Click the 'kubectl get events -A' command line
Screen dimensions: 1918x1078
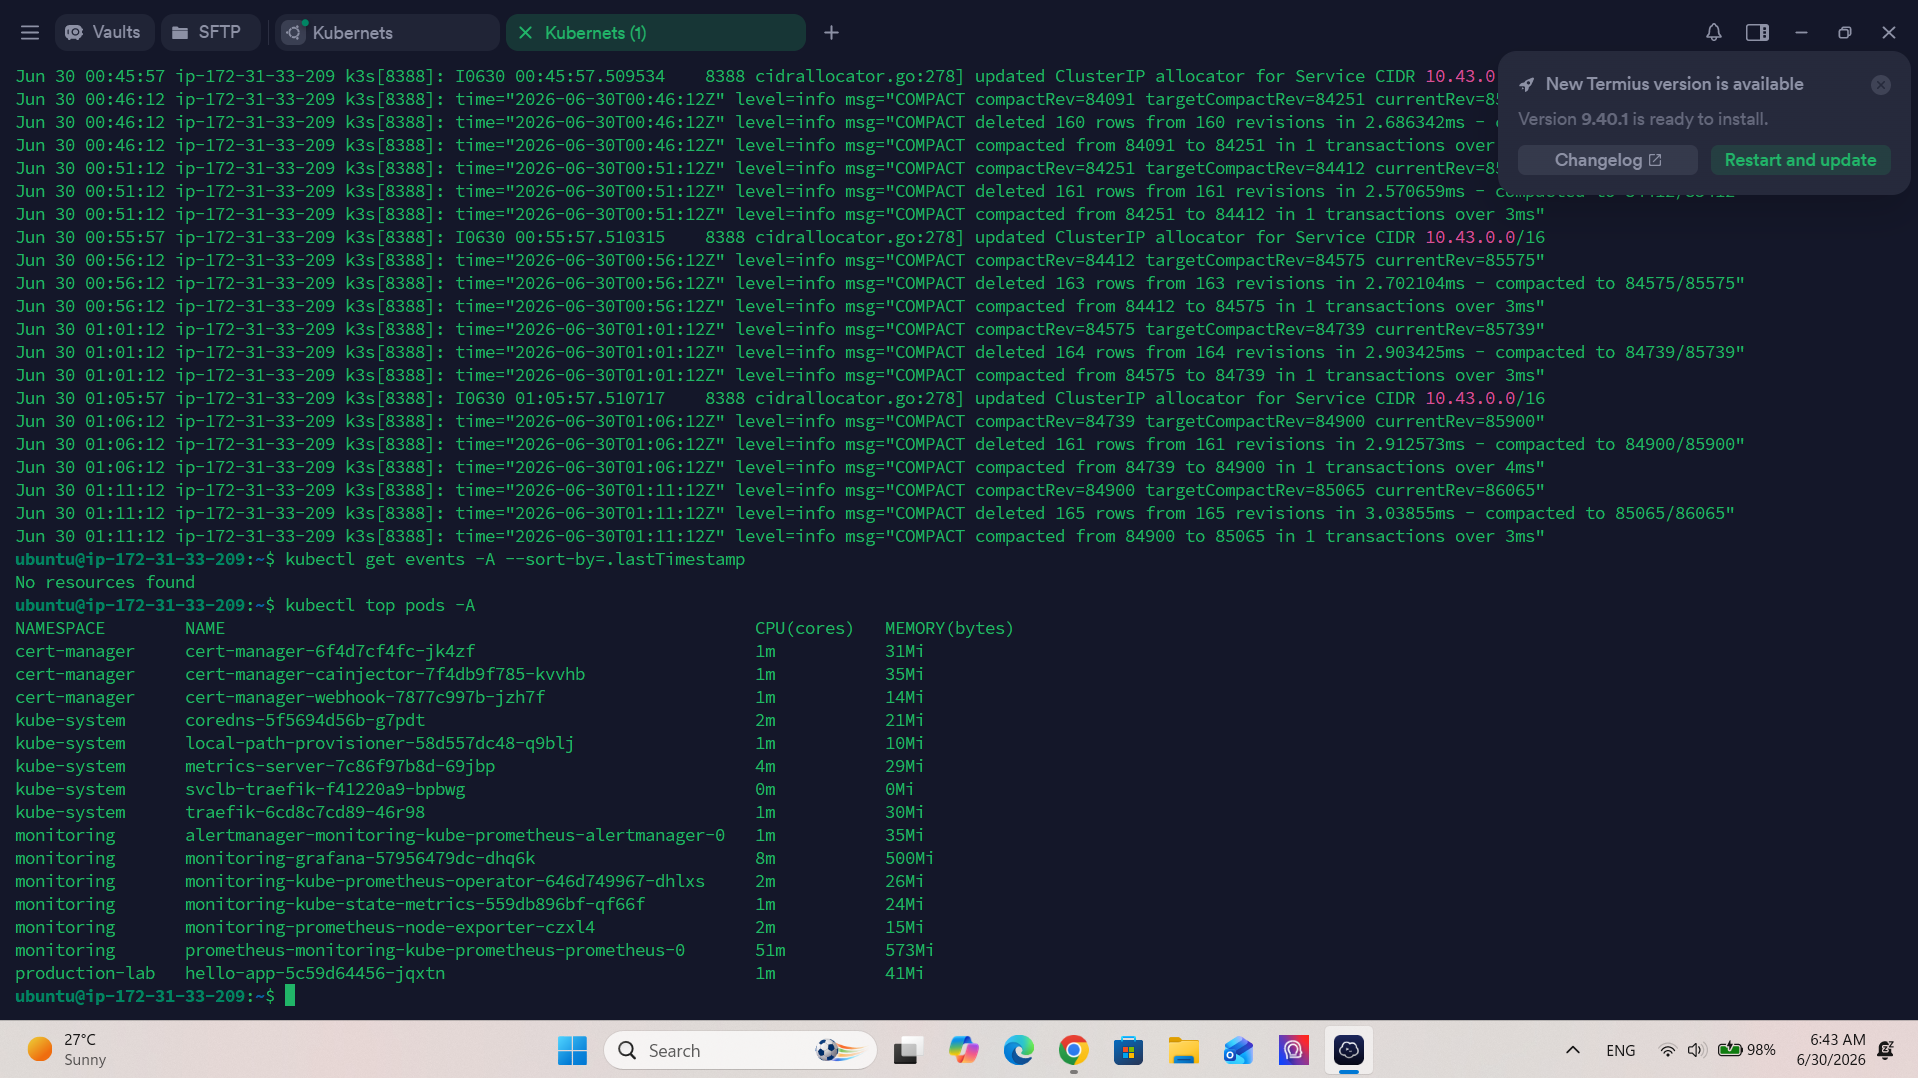[515, 559]
